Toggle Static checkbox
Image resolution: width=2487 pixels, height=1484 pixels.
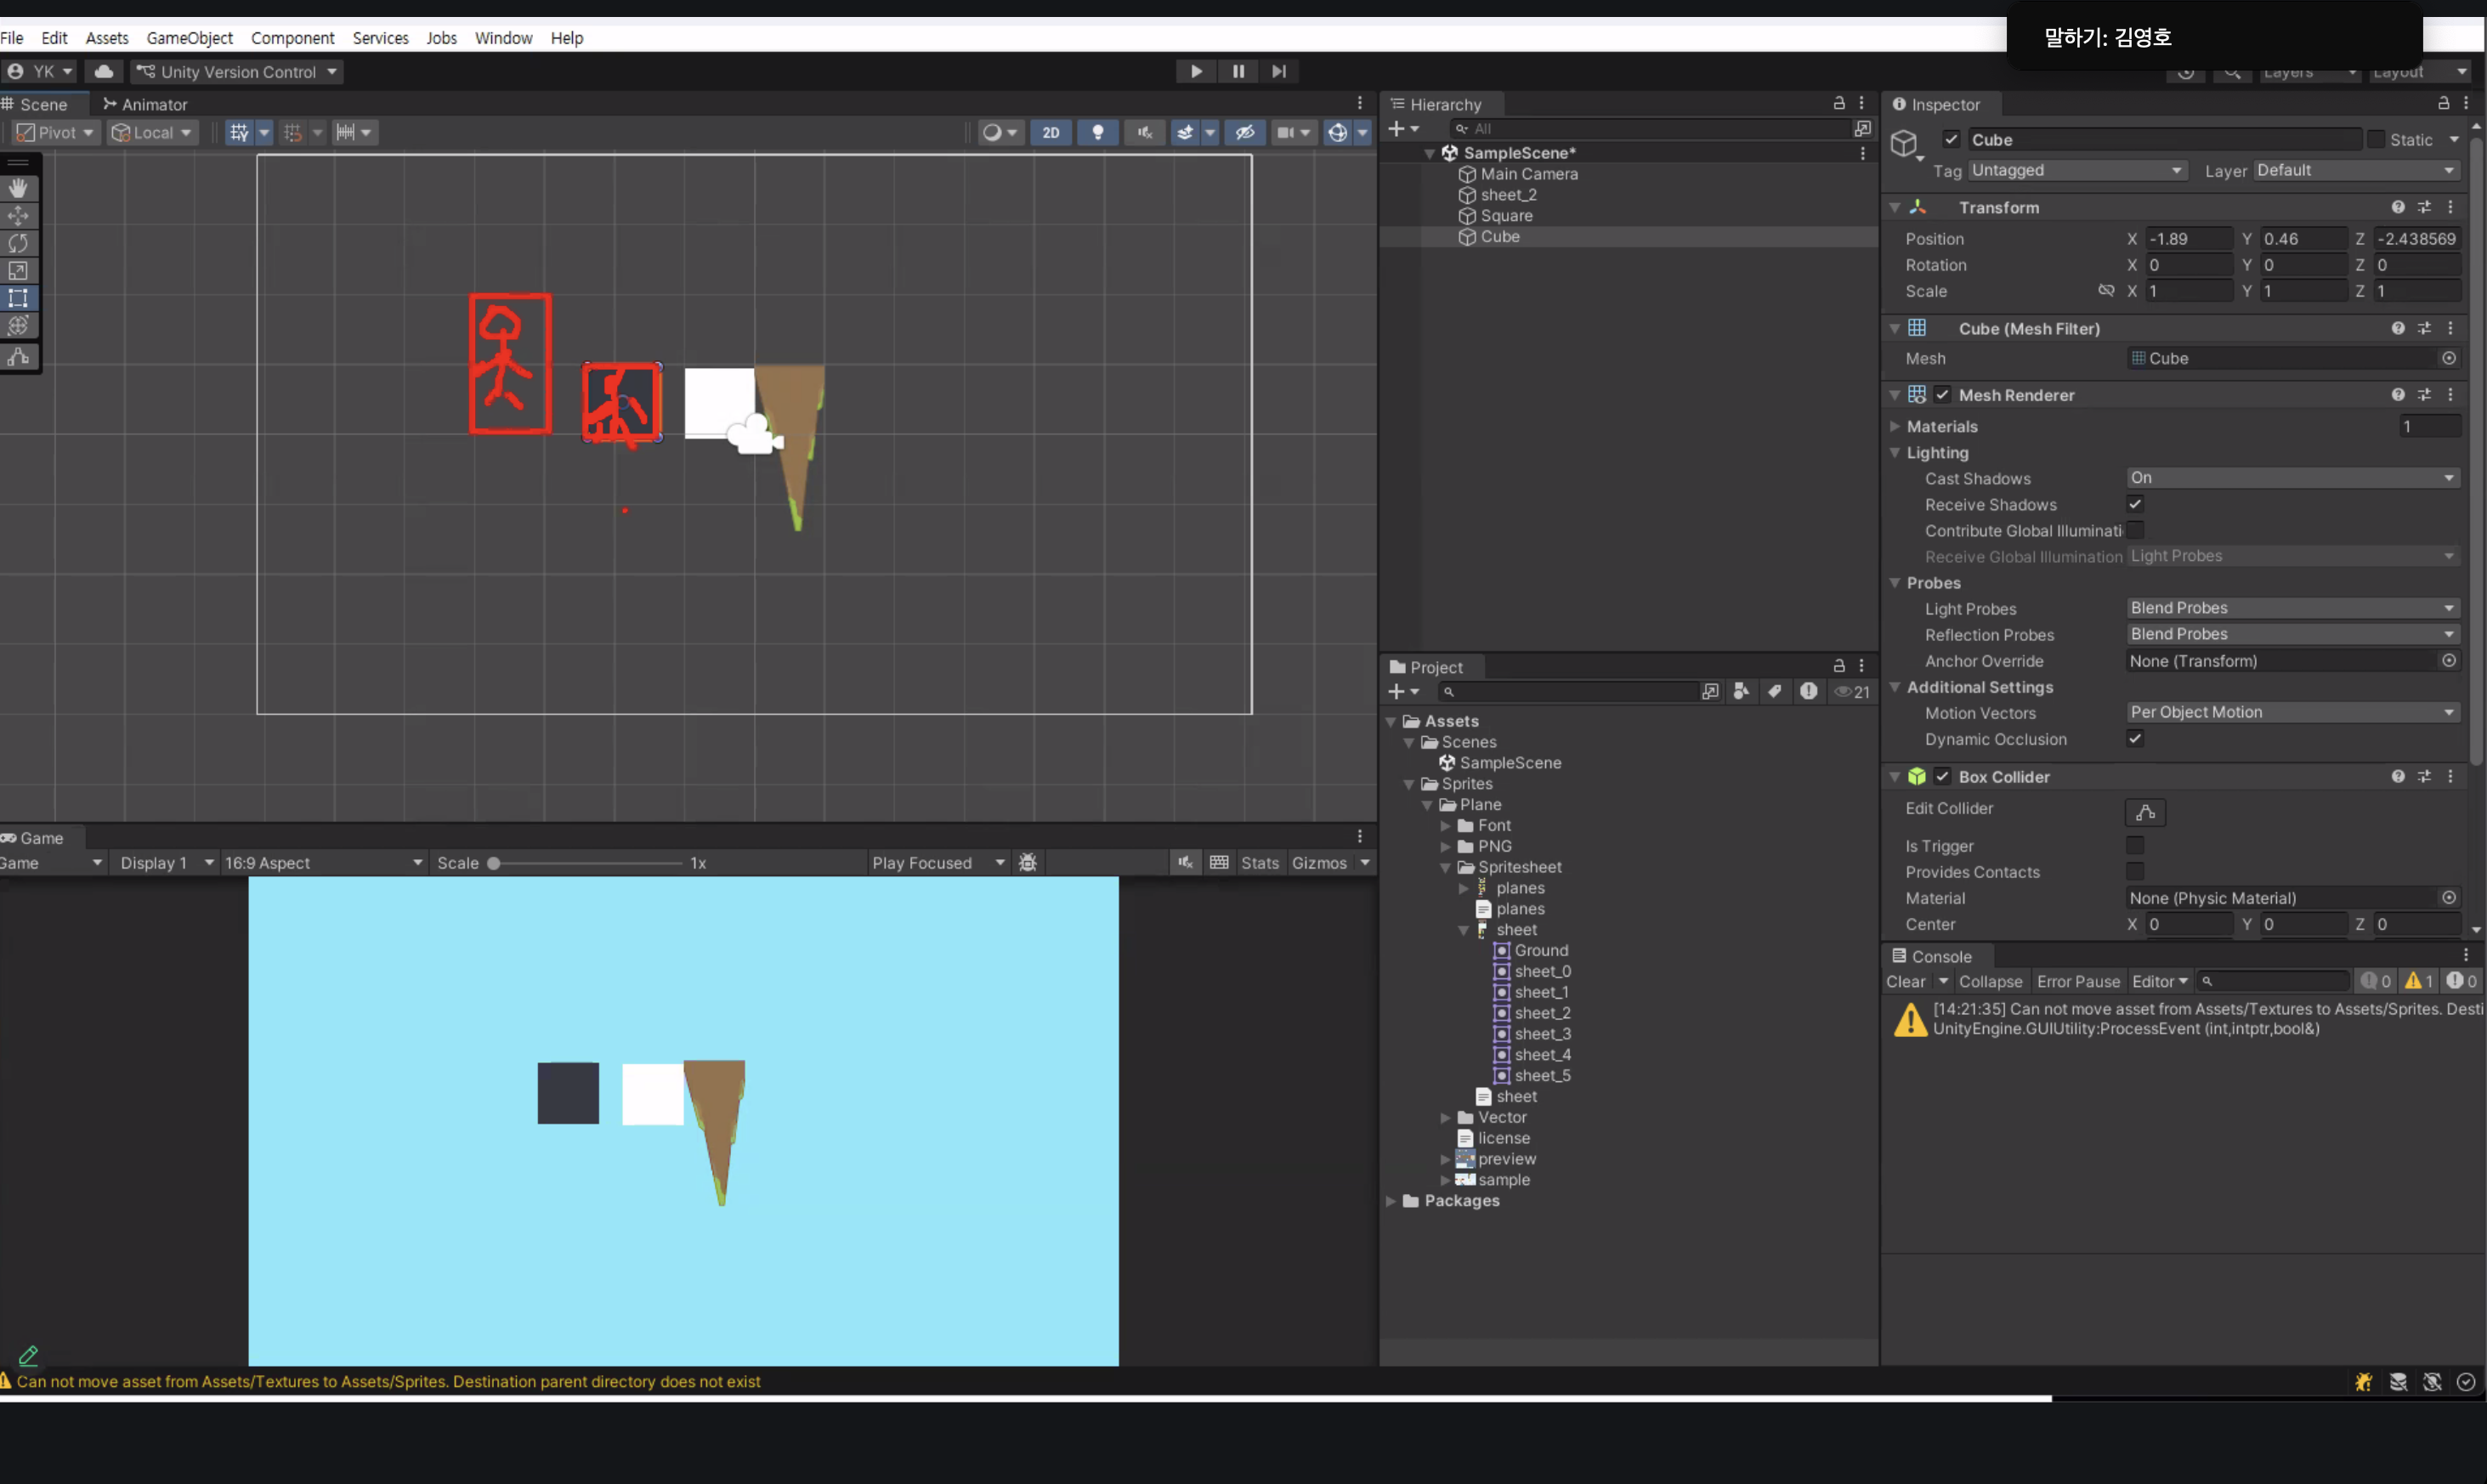2376,140
